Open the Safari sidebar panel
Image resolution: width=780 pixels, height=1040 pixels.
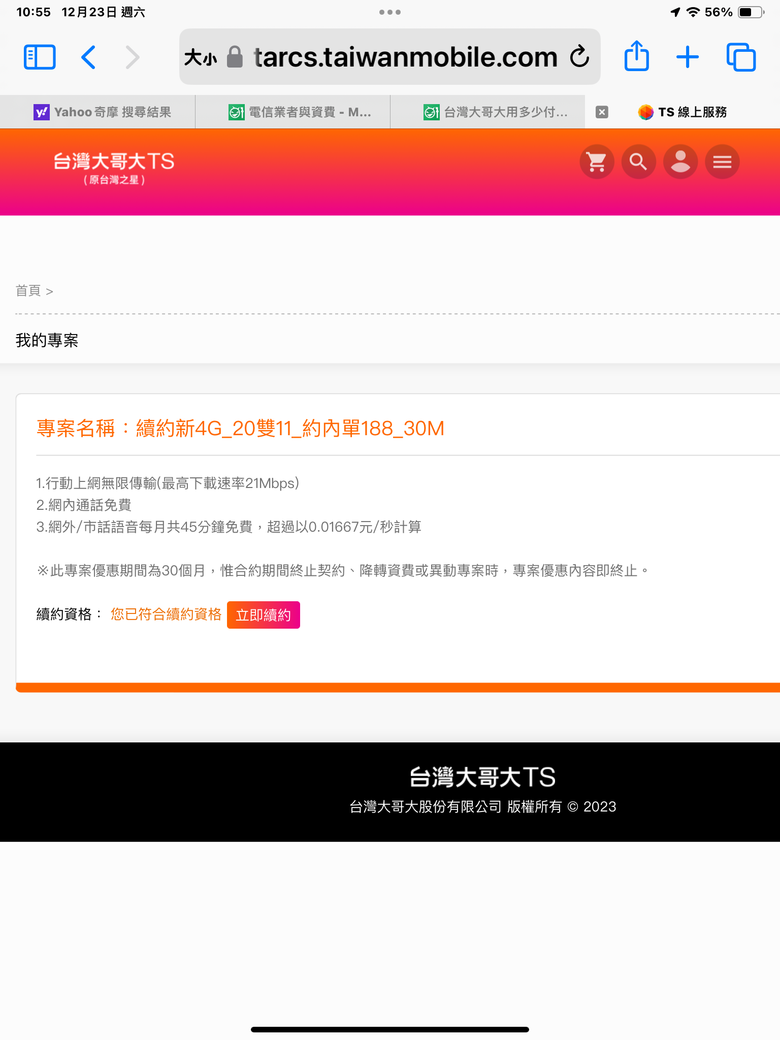coord(40,57)
